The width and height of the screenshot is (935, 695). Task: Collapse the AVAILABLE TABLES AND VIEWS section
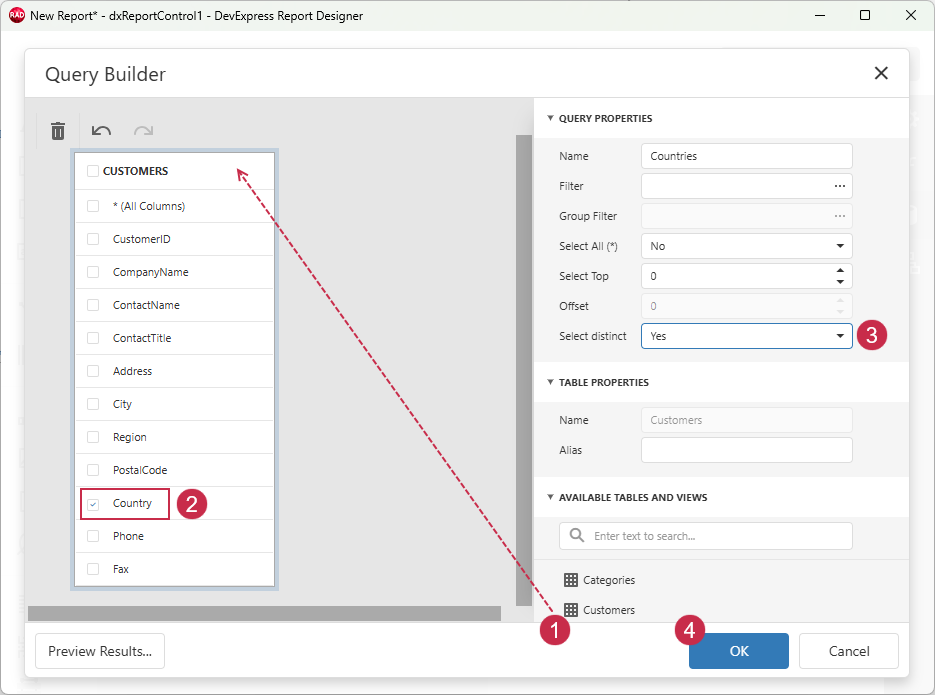click(550, 497)
